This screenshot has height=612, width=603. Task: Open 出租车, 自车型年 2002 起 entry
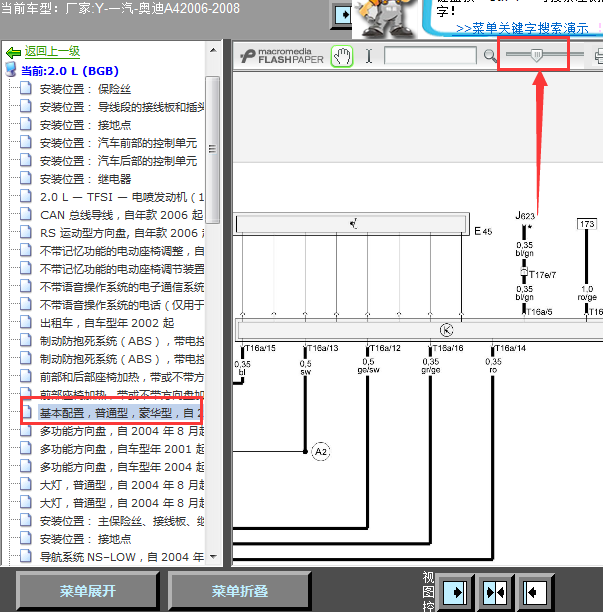pos(107,323)
